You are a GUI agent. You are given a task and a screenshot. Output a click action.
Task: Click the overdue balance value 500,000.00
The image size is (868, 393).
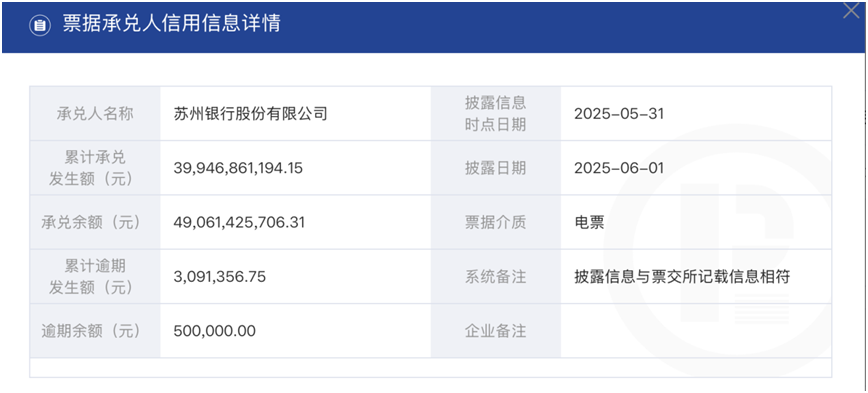click(215, 331)
